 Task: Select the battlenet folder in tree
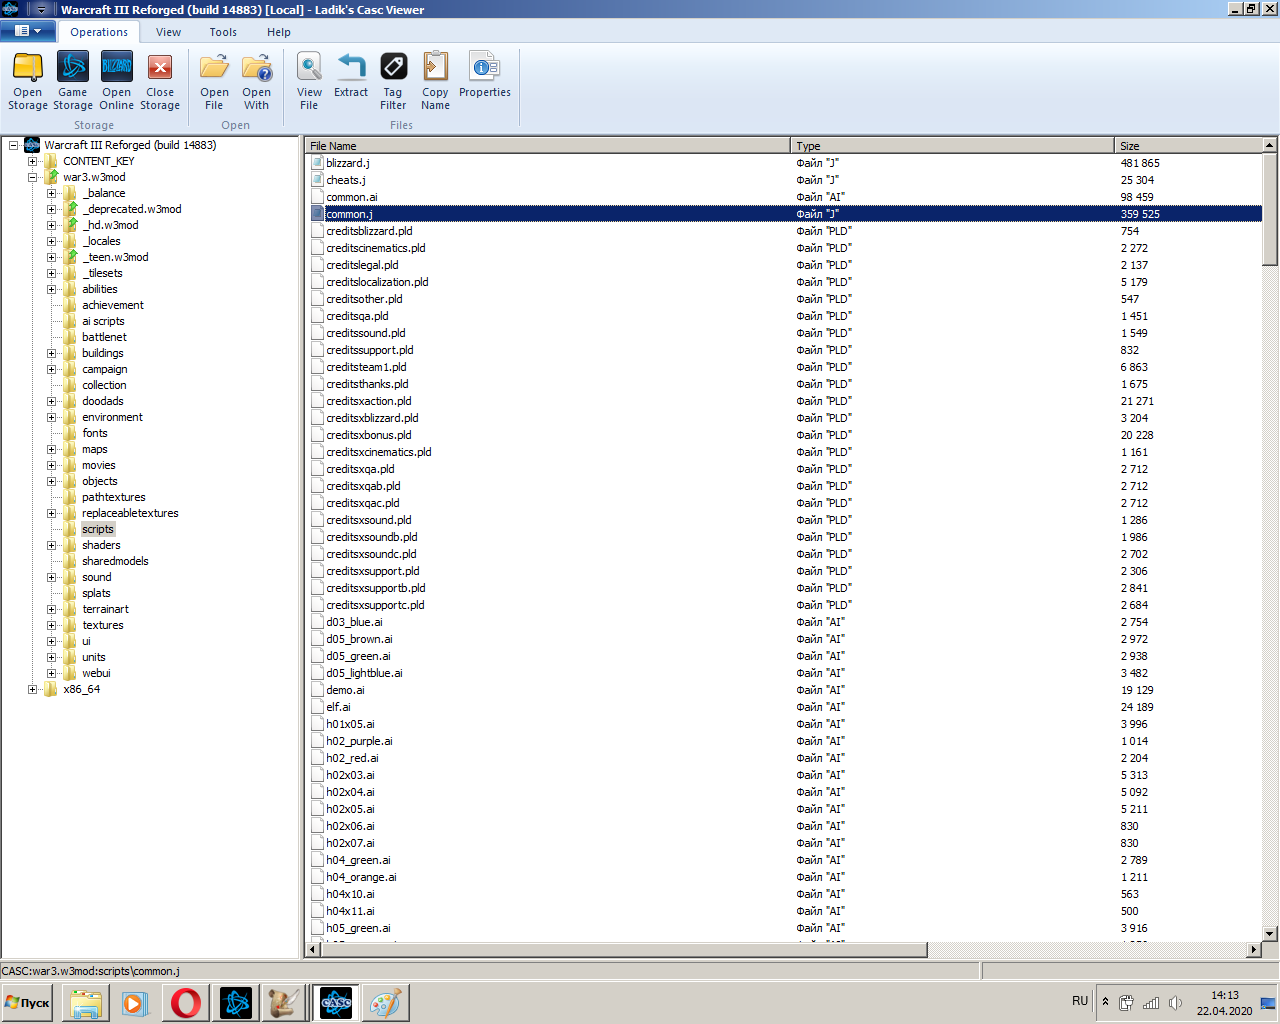point(104,337)
